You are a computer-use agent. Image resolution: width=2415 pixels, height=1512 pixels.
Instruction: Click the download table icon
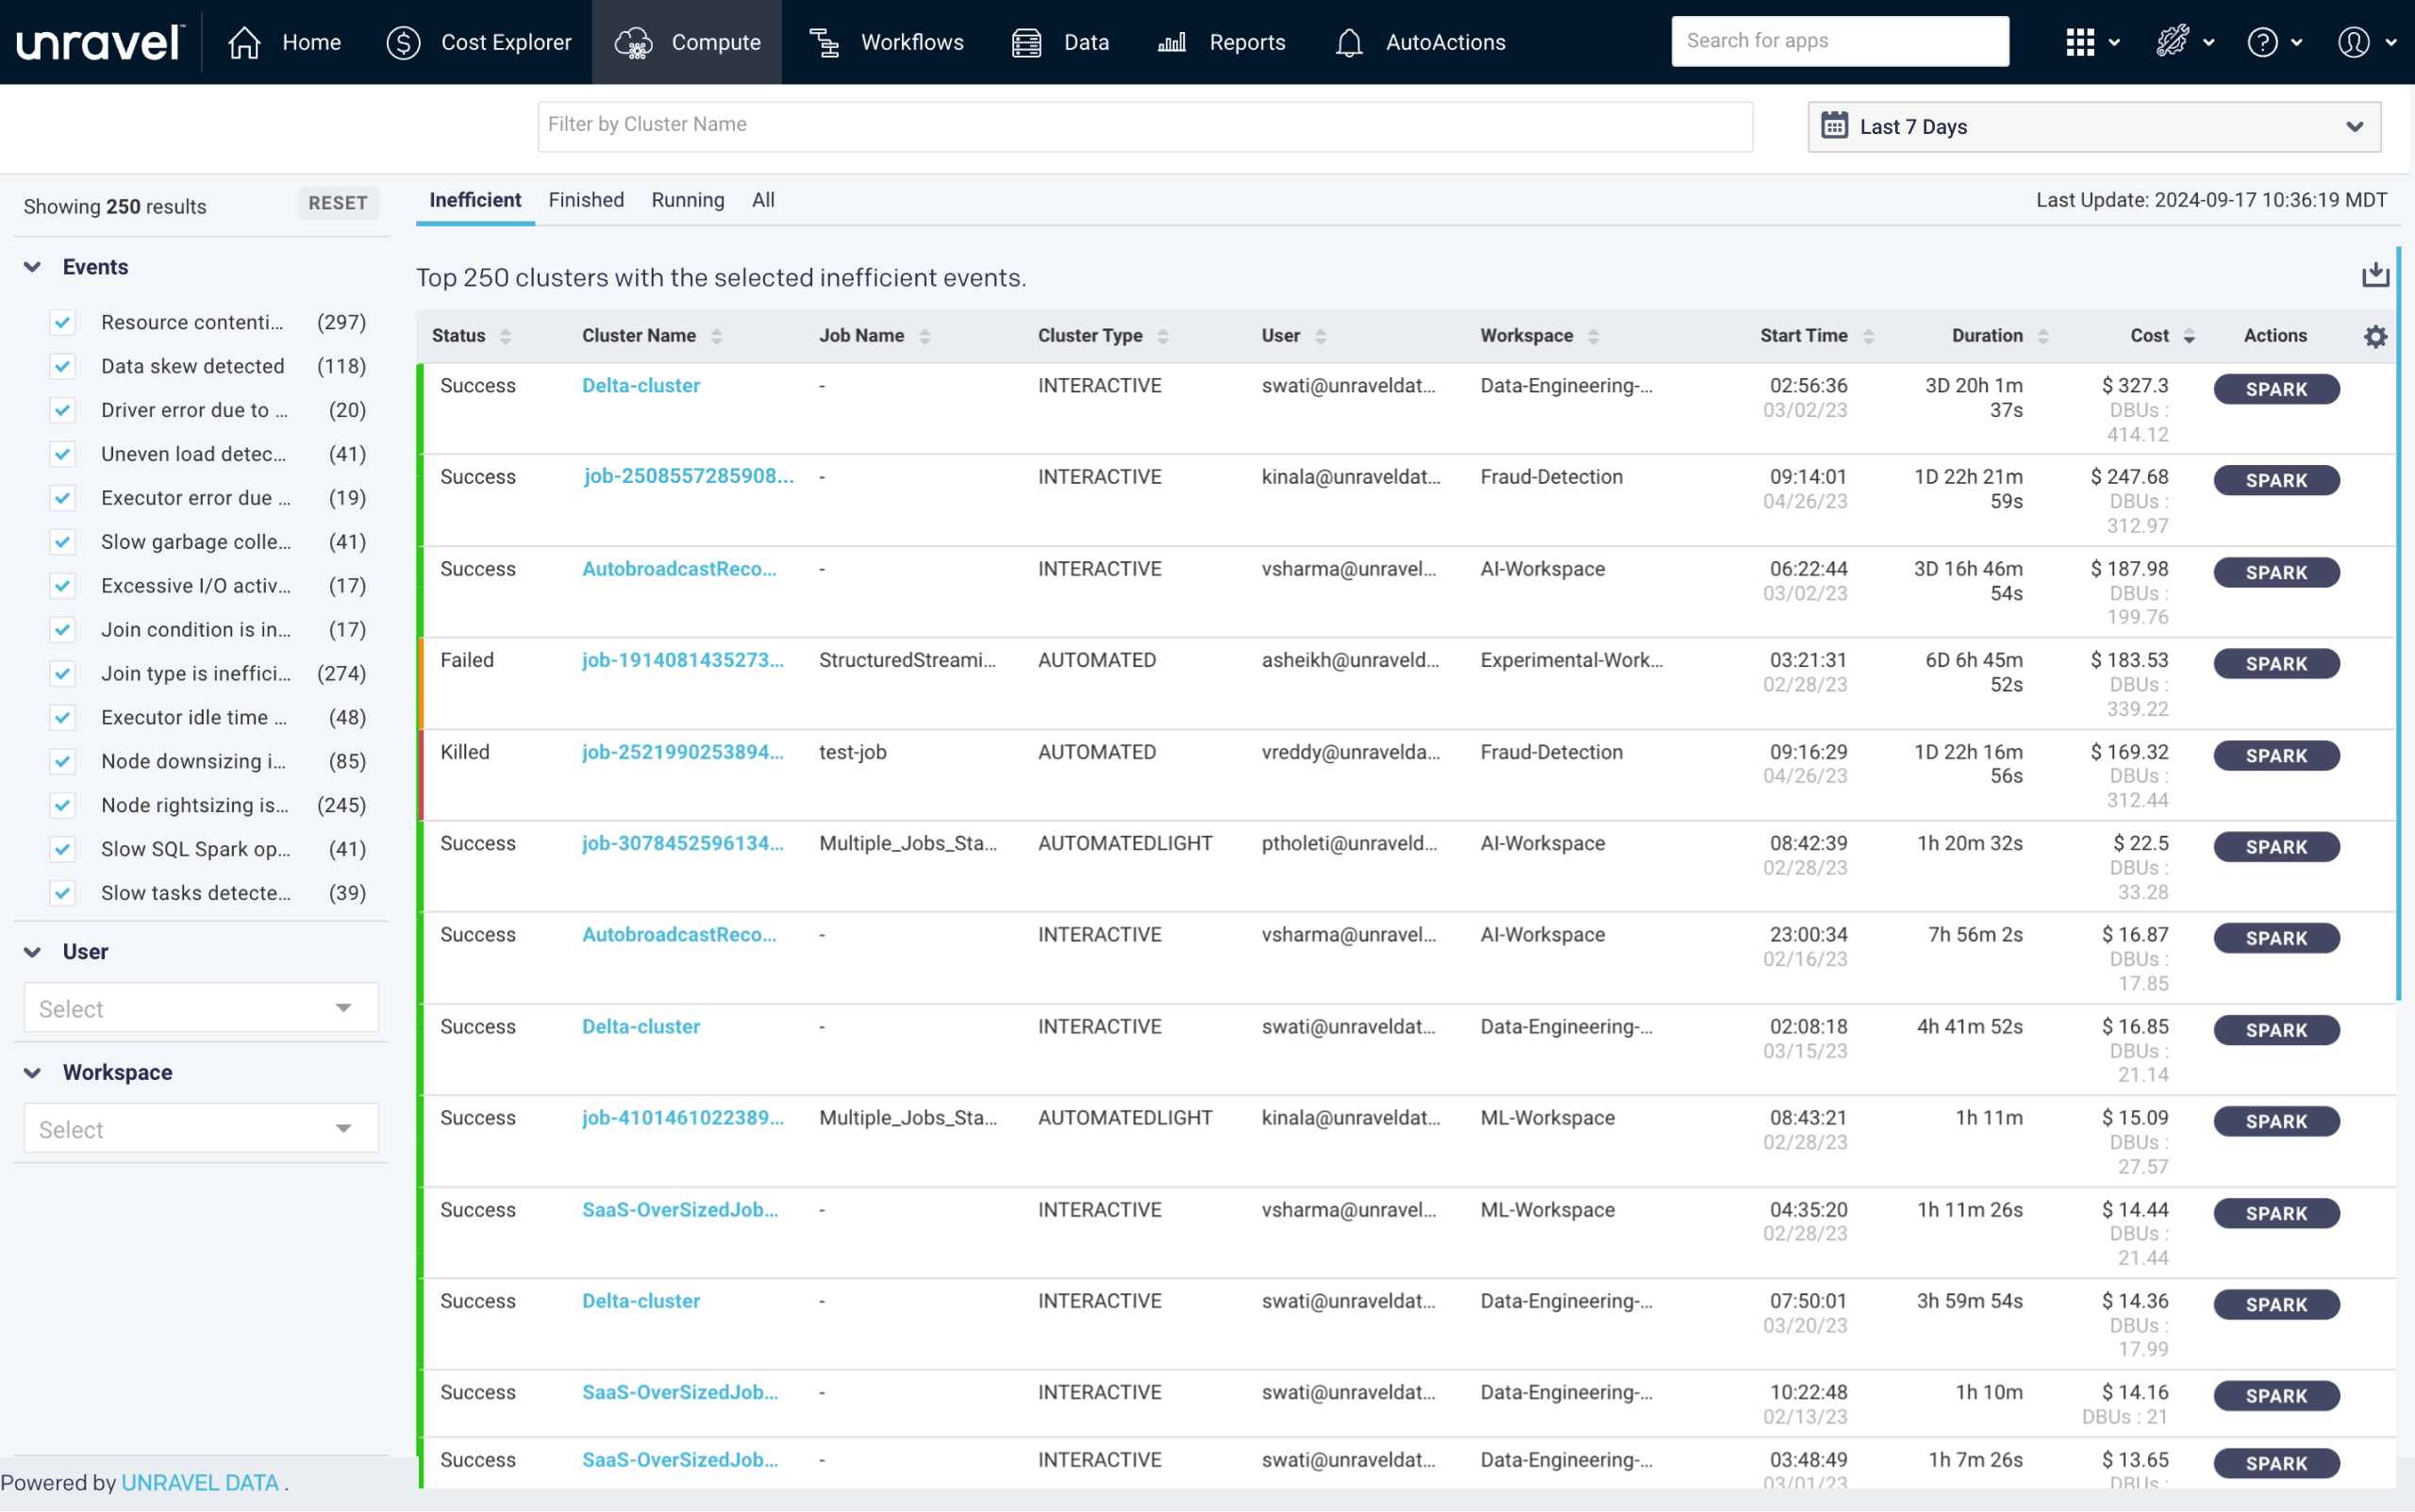2375,275
